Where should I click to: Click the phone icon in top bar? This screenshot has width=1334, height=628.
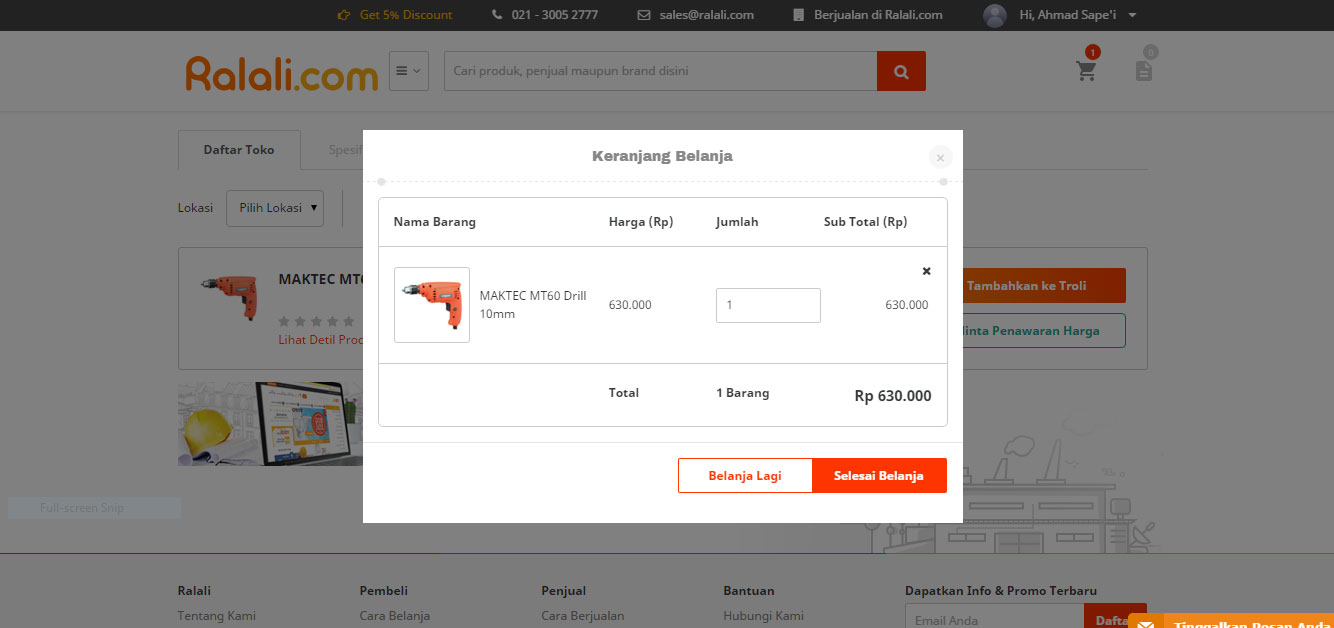pos(498,15)
